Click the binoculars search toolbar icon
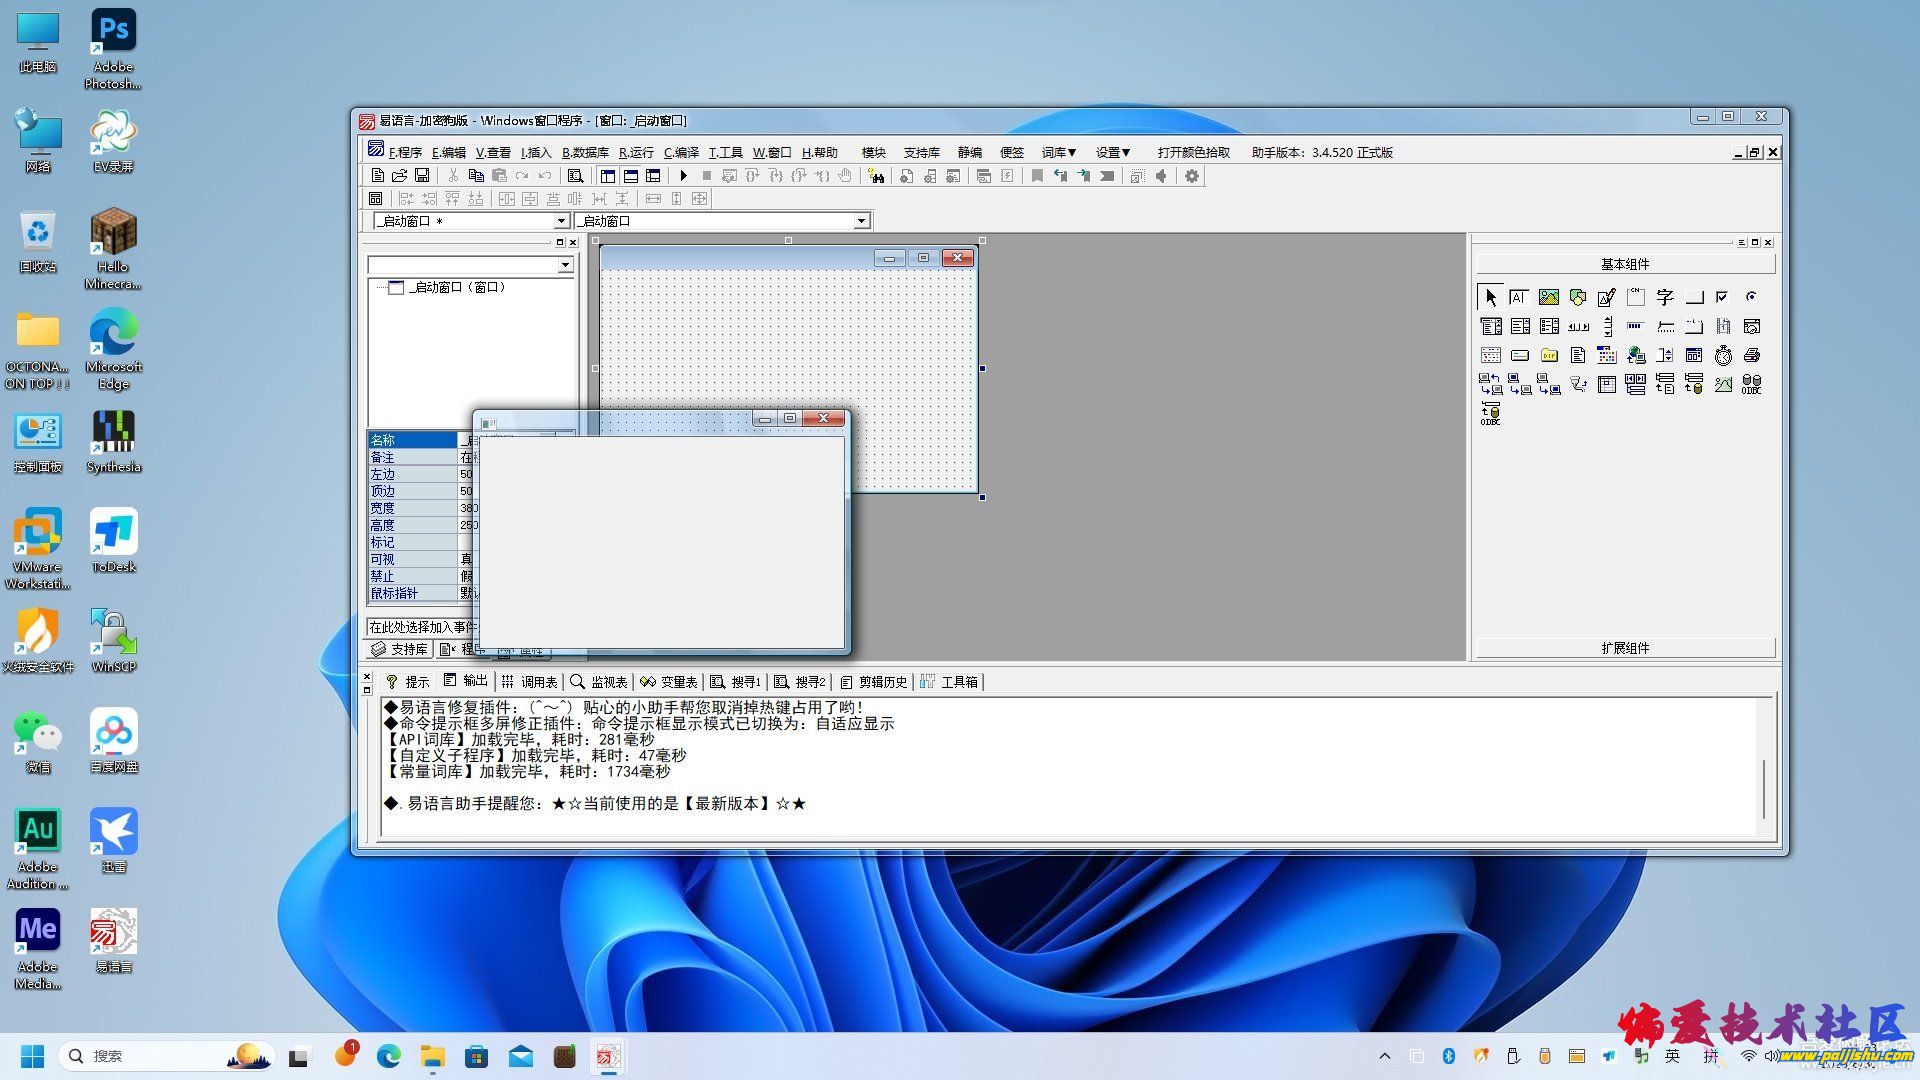Screen dimensions: 1920x1080 coord(876,176)
